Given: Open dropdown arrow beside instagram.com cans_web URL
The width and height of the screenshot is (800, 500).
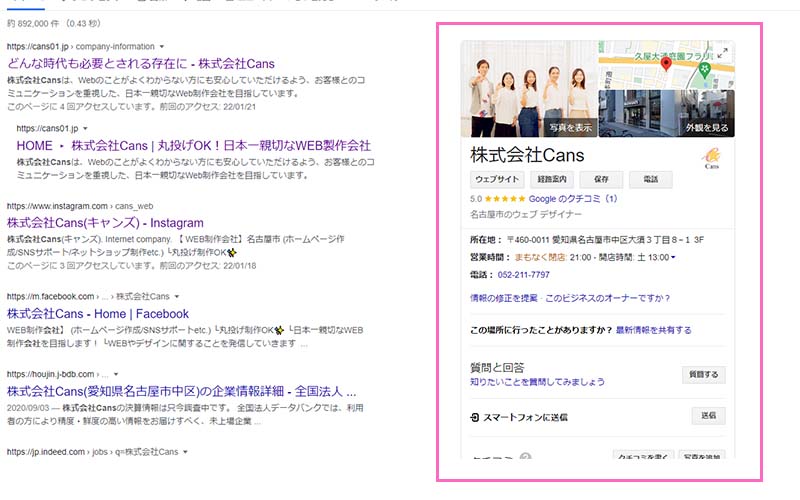Looking at the screenshot, I should (x=160, y=206).
